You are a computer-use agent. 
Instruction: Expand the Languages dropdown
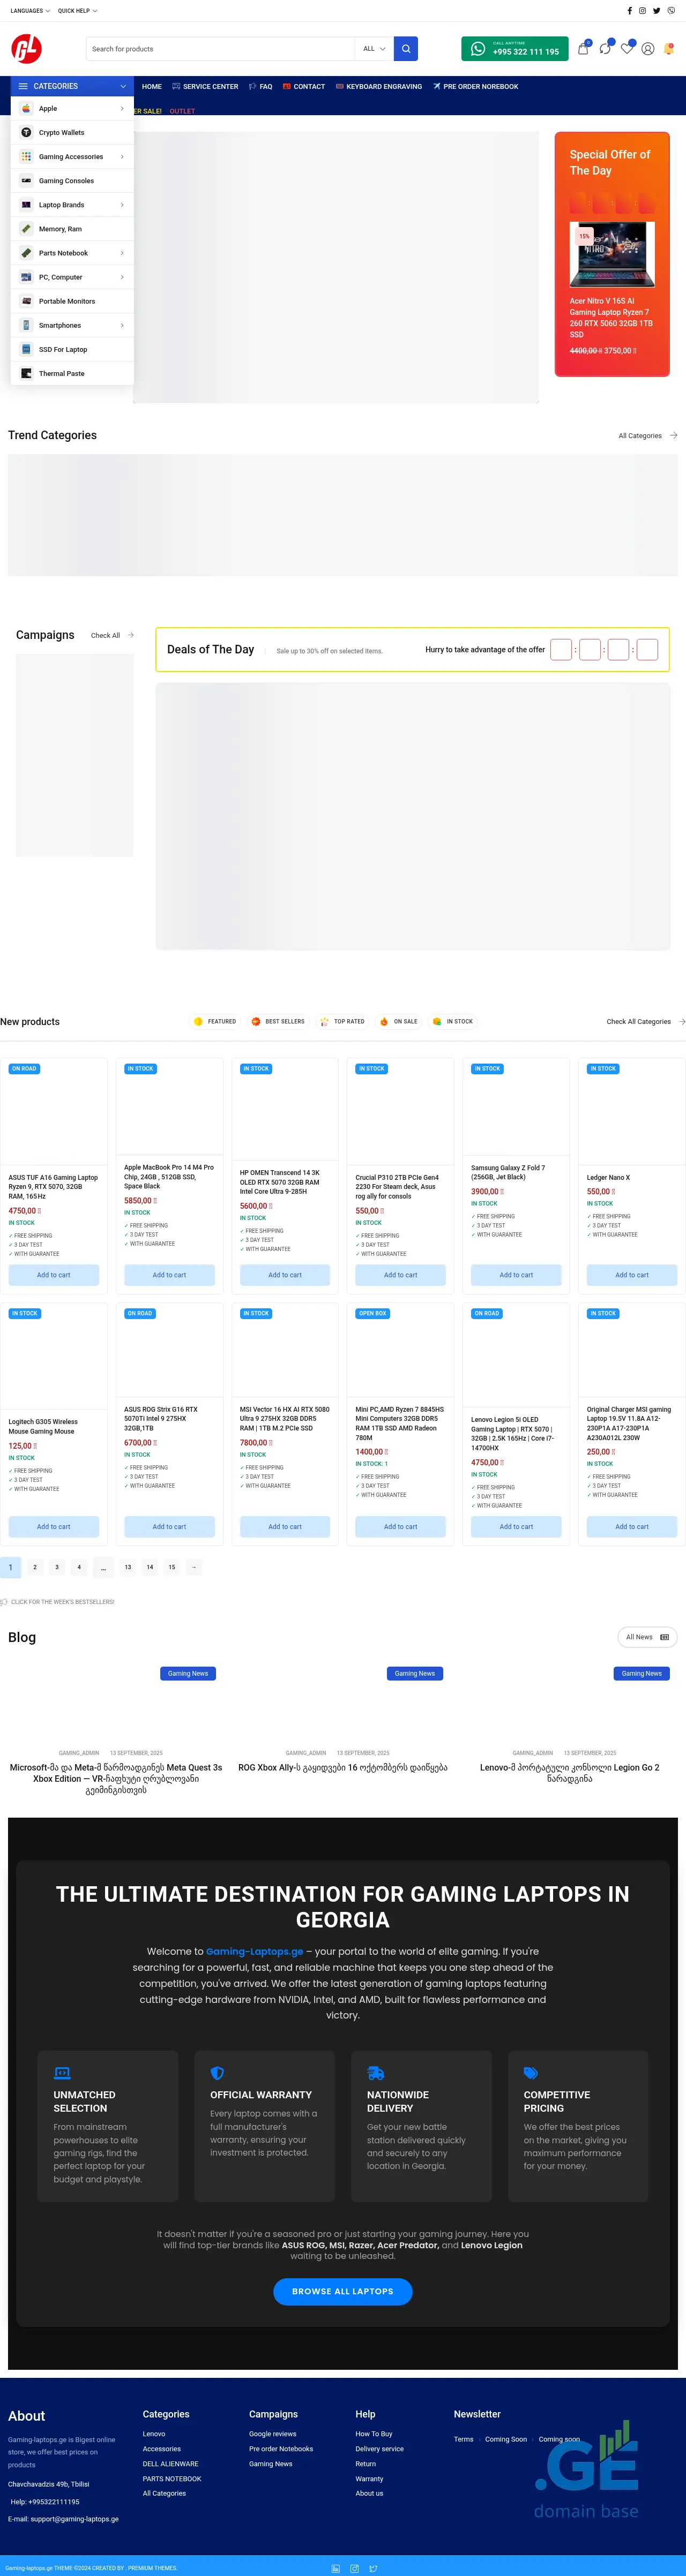[x=30, y=11]
